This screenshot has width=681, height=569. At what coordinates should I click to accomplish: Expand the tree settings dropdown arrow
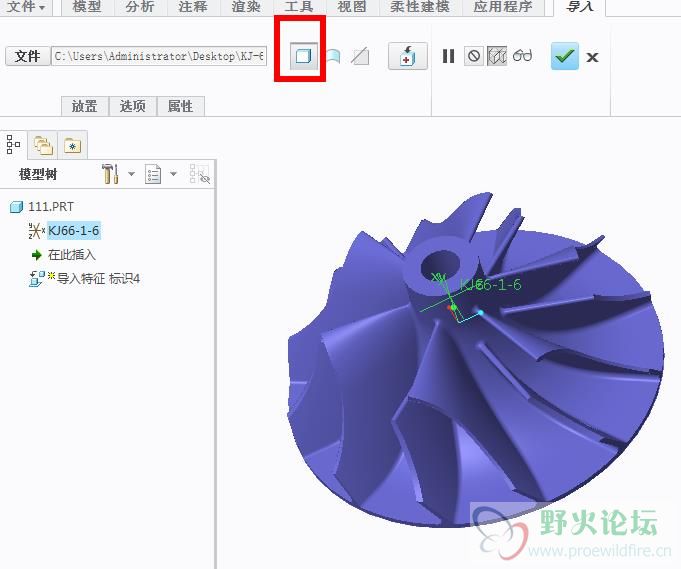coord(131,174)
